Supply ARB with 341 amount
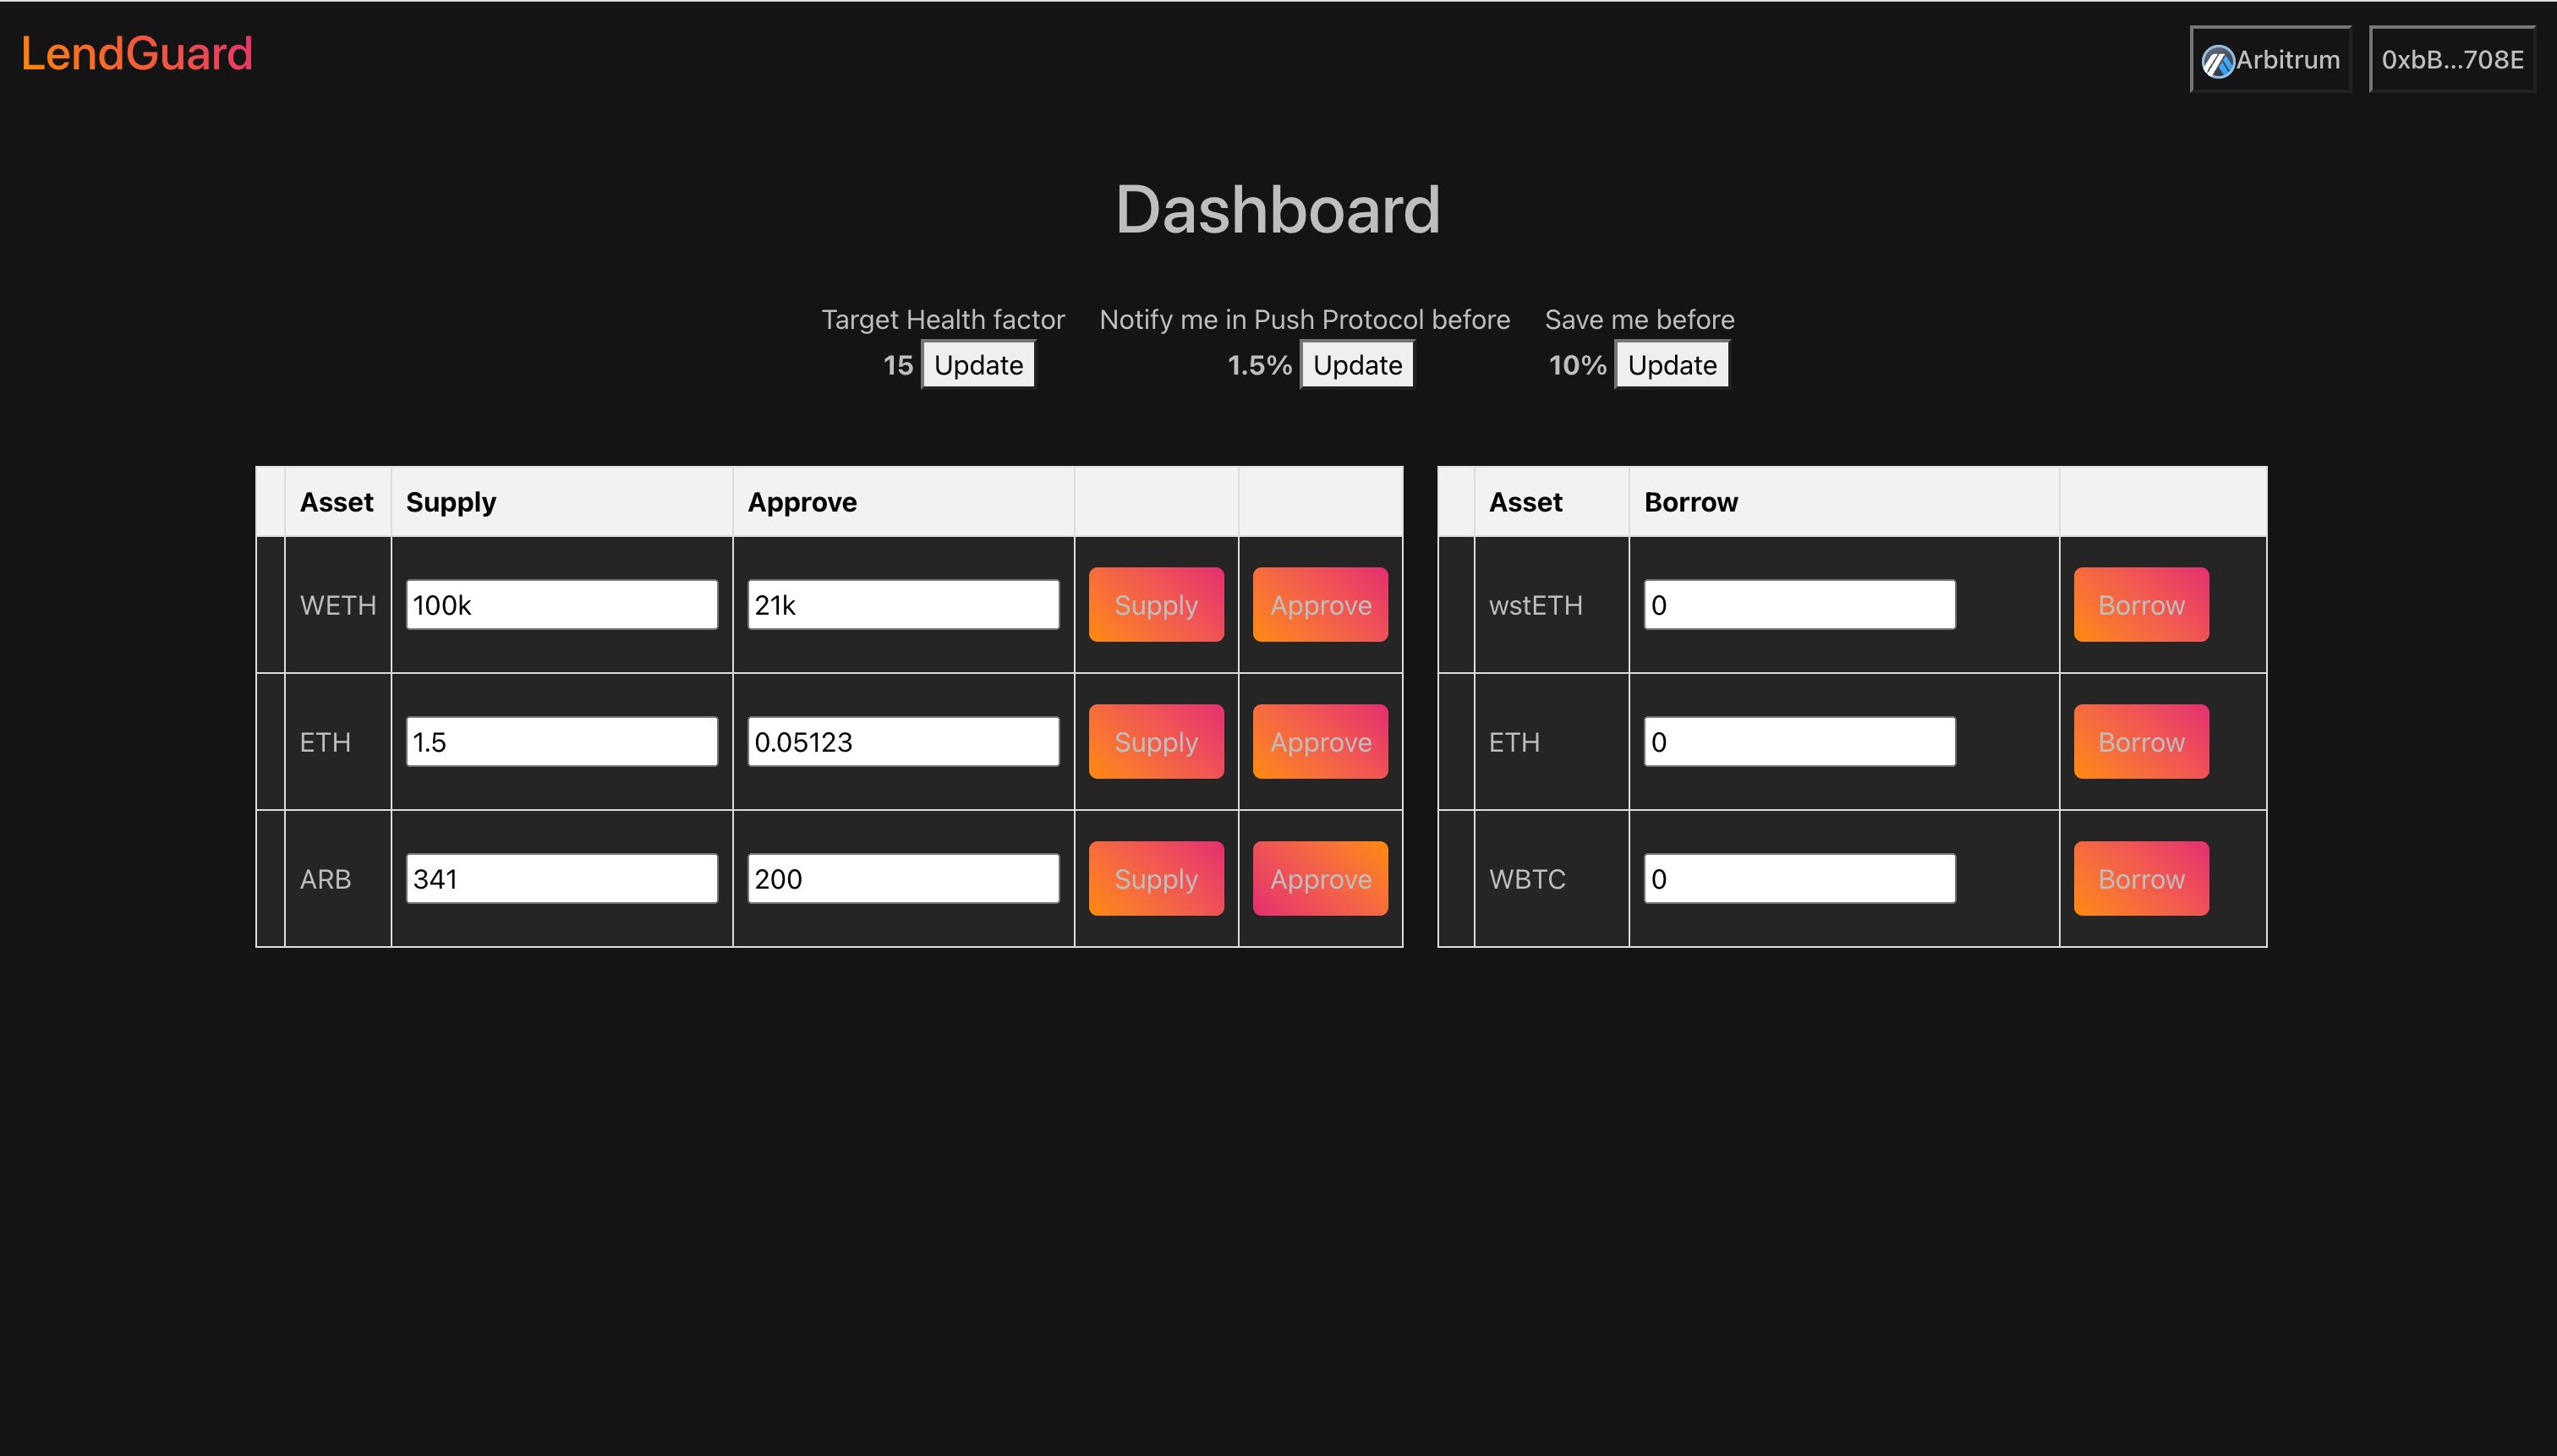2557x1456 pixels. [1156, 879]
